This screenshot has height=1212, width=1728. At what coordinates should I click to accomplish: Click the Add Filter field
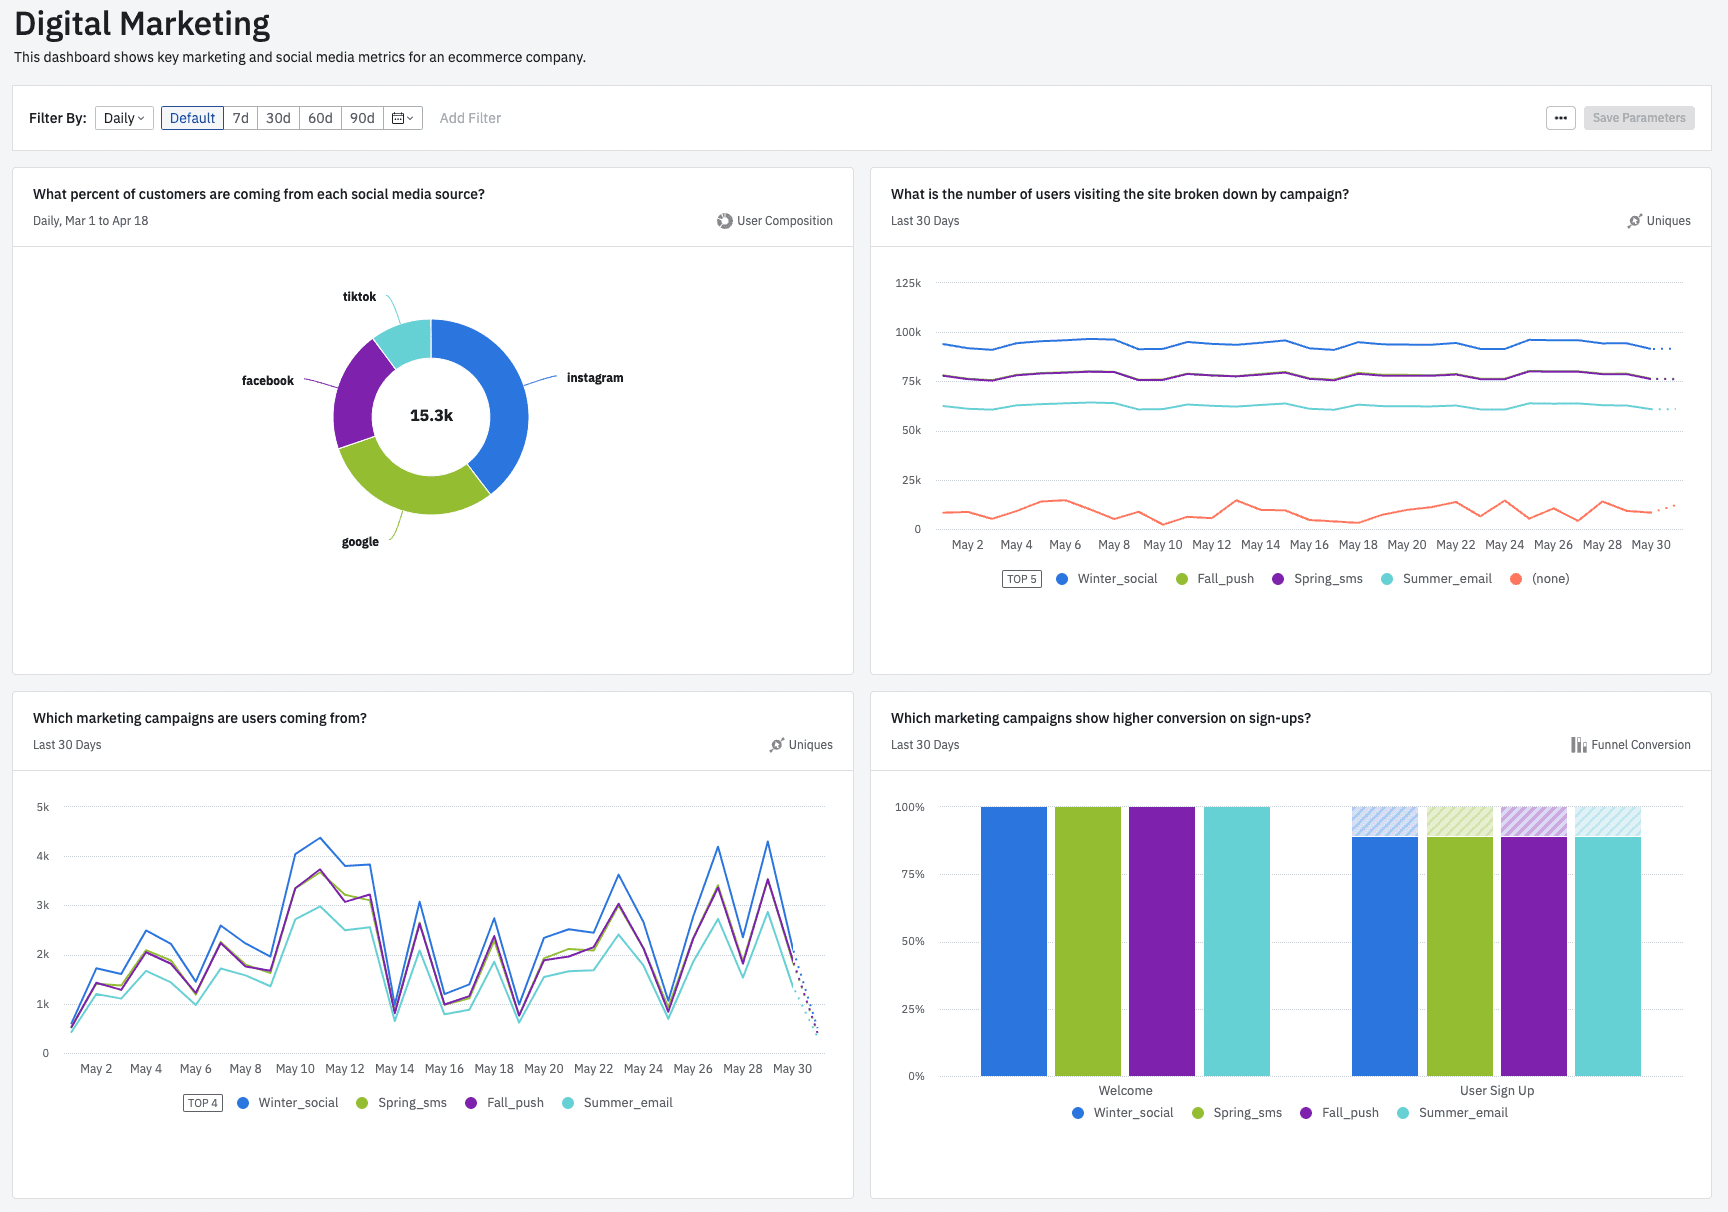click(470, 118)
